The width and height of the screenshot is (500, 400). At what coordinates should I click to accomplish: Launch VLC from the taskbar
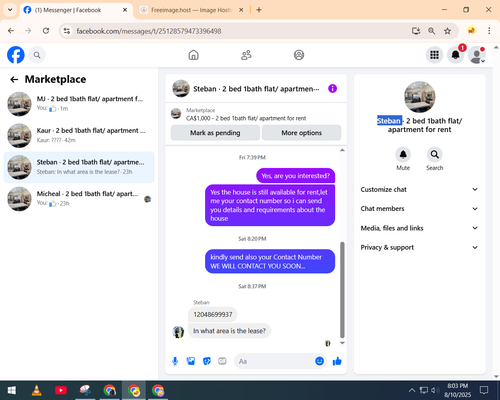tap(37, 390)
